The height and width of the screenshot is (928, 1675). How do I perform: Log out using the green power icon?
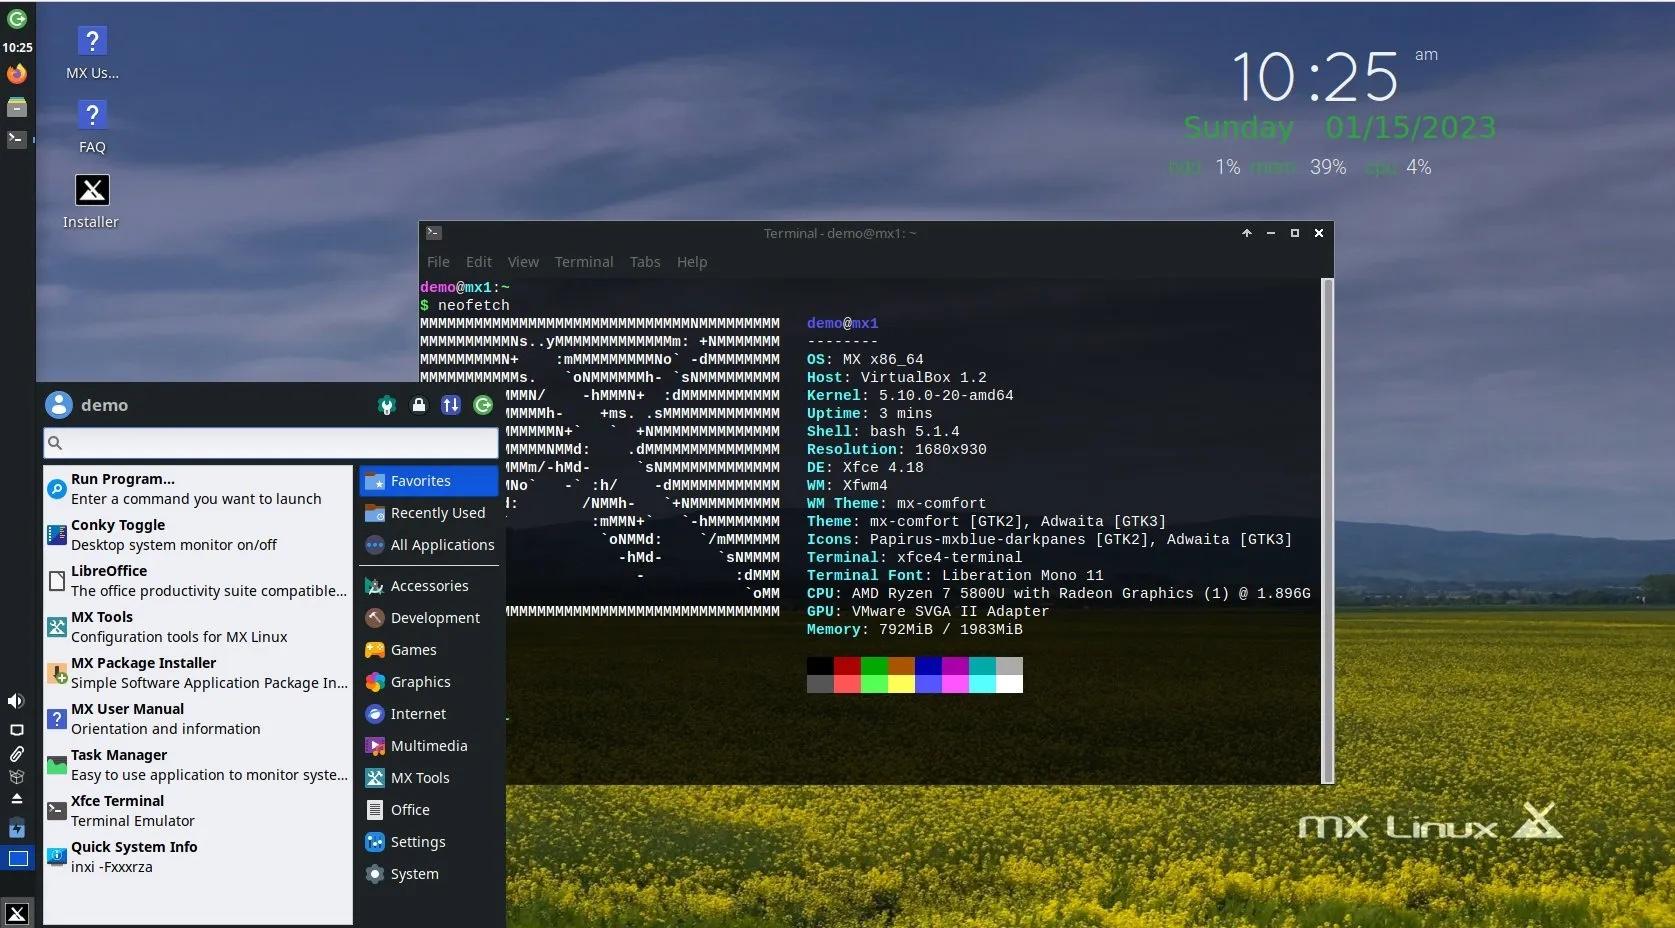pos(483,406)
